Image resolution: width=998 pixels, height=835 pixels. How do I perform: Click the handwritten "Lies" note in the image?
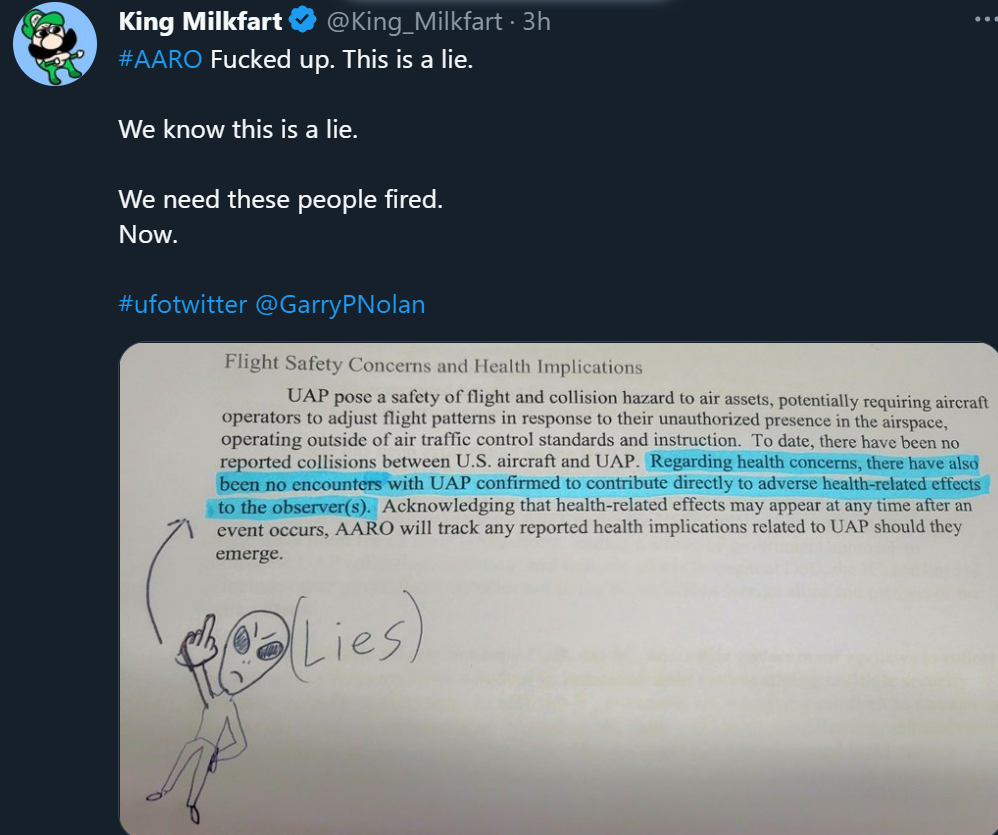[356, 636]
